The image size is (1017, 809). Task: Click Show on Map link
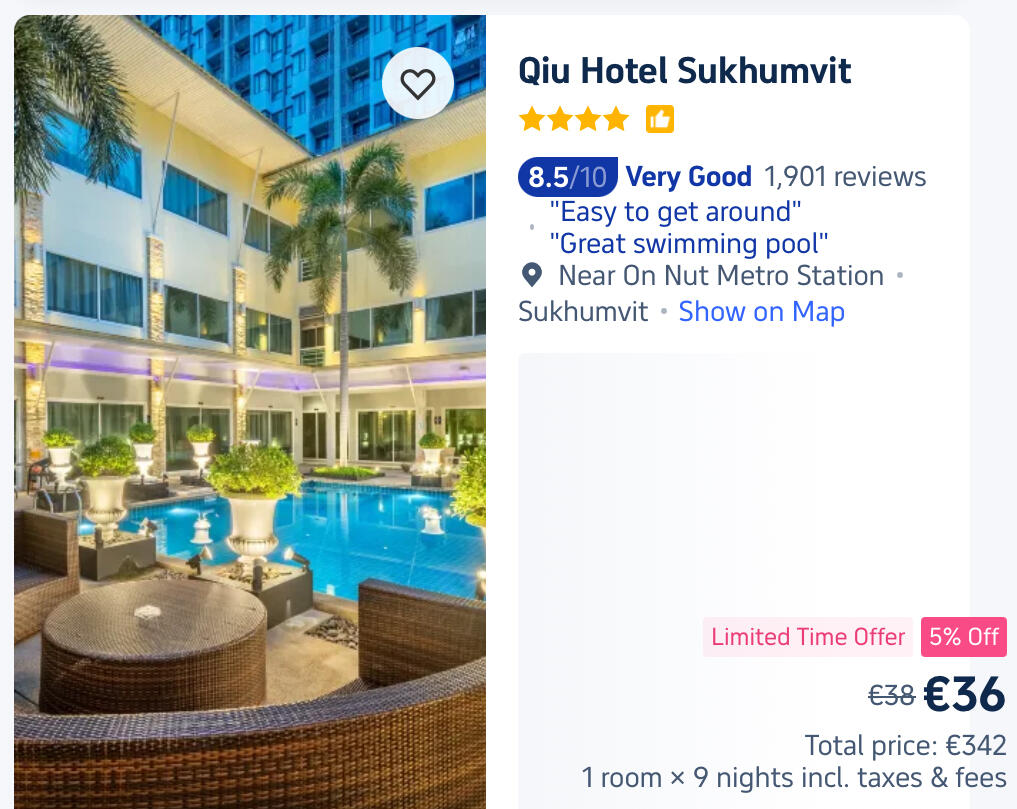[x=761, y=312]
